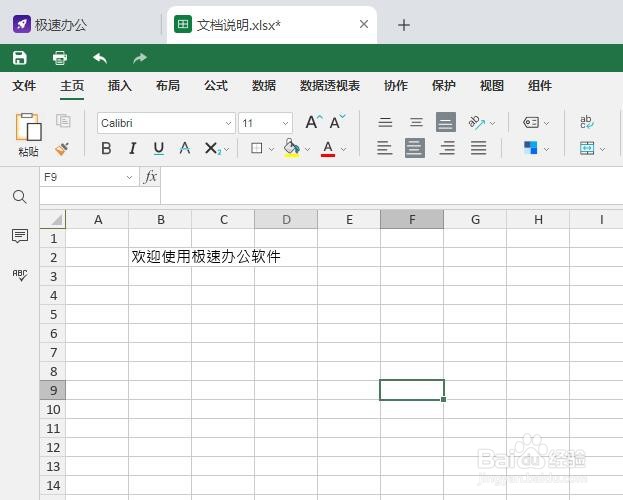Screen dimensions: 623x500
Task: Justify text alignment
Action: pyautogui.click(x=478, y=148)
